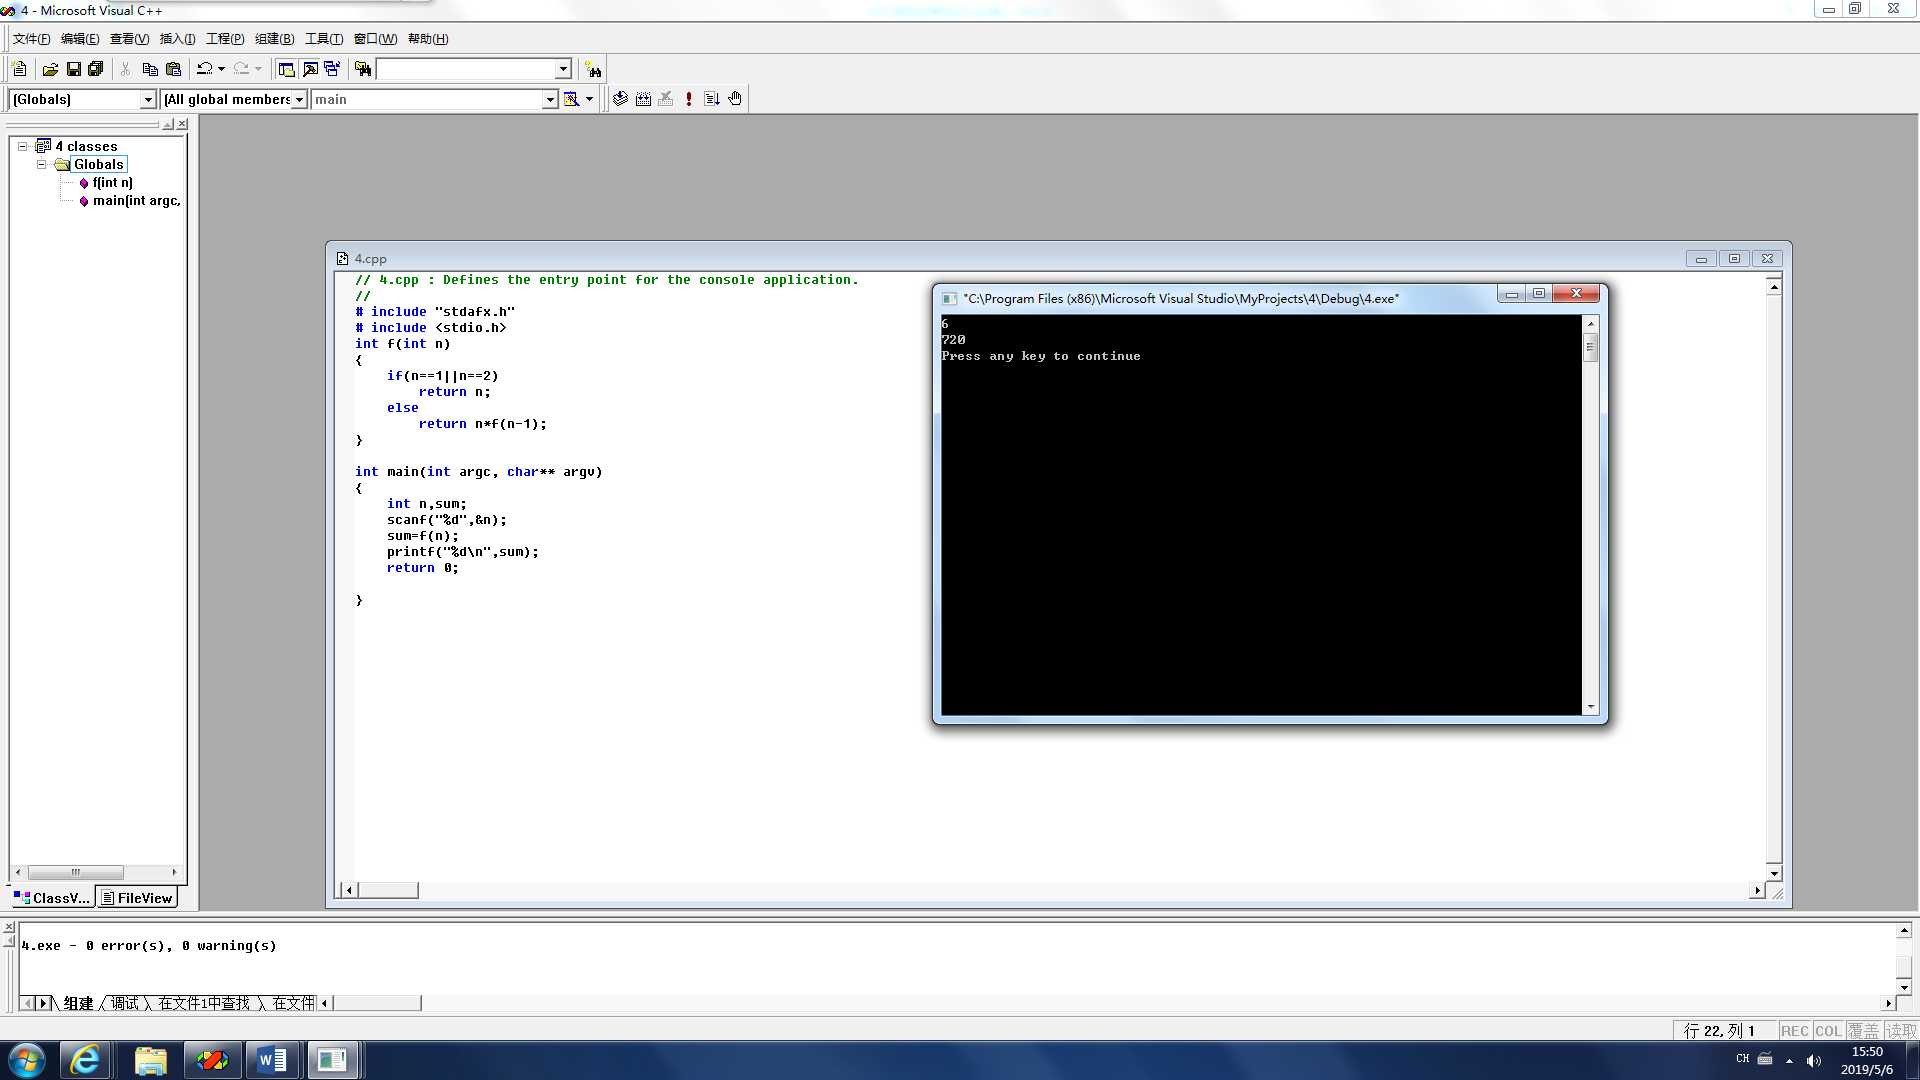The height and width of the screenshot is (1080, 1920).
Task: Click the Save icon in toolbar
Action: (73, 69)
